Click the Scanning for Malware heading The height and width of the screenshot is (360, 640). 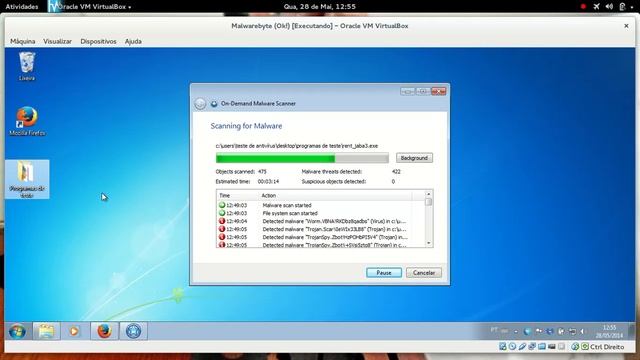pyautogui.click(x=246, y=126)
